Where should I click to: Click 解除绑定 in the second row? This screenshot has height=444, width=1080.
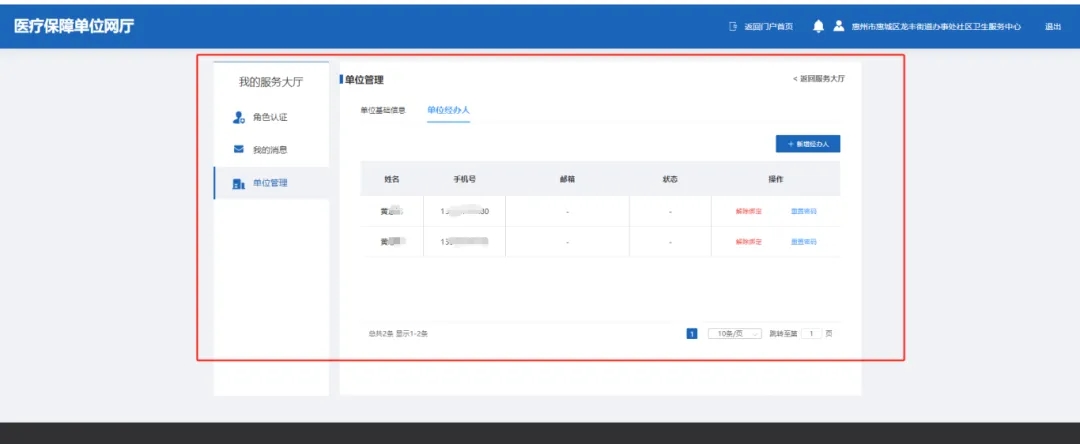point(749,242)
